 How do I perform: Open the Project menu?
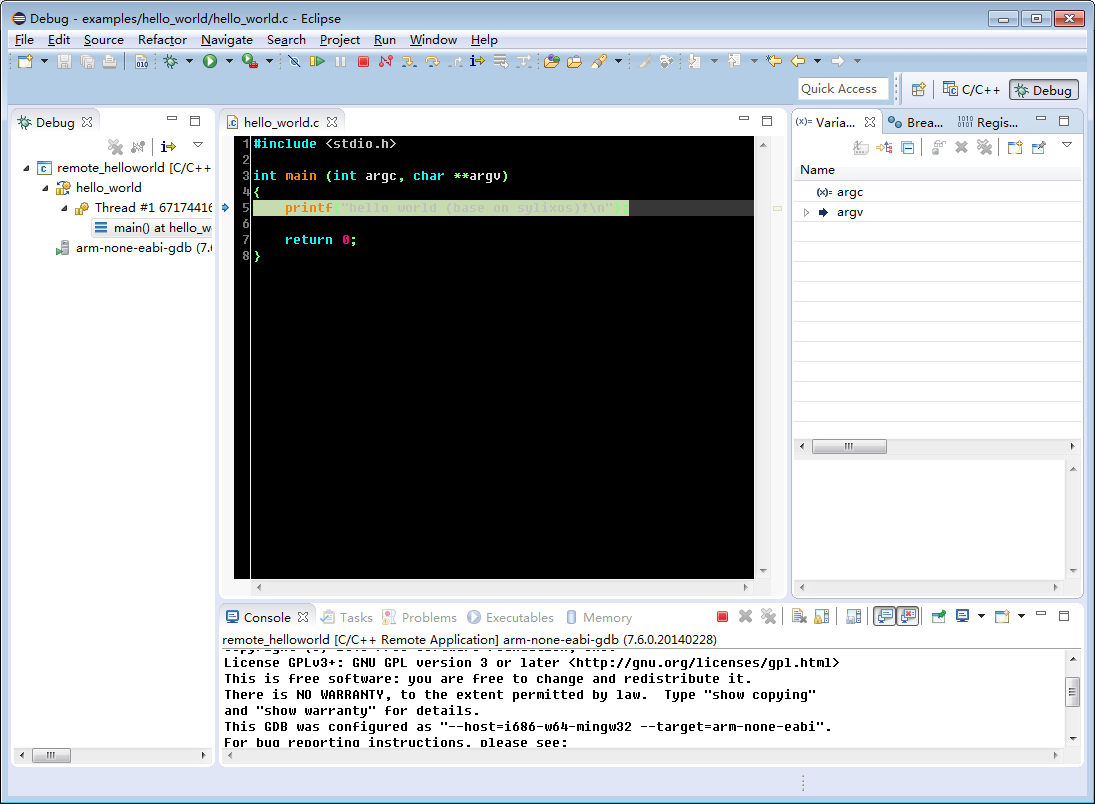(x=339, y=40)
